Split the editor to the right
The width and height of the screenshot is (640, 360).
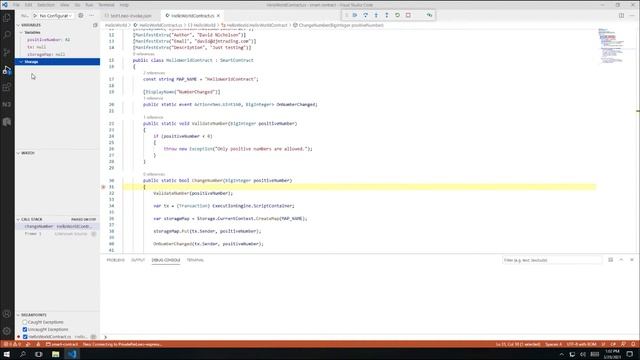click(x=621, y=16)
